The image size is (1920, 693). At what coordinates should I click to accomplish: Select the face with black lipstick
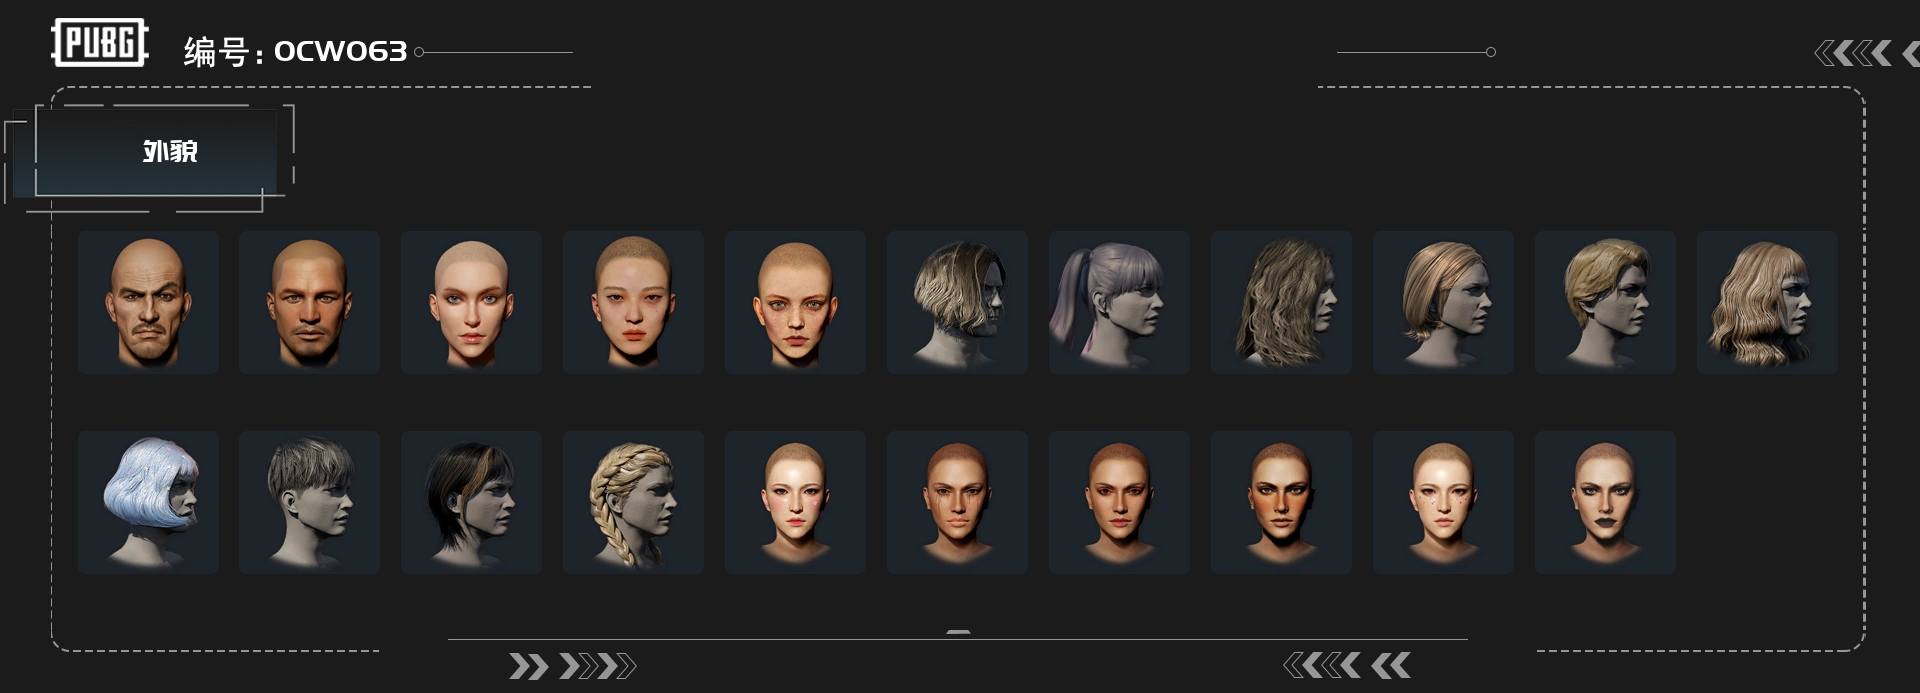click(1605, 502)
